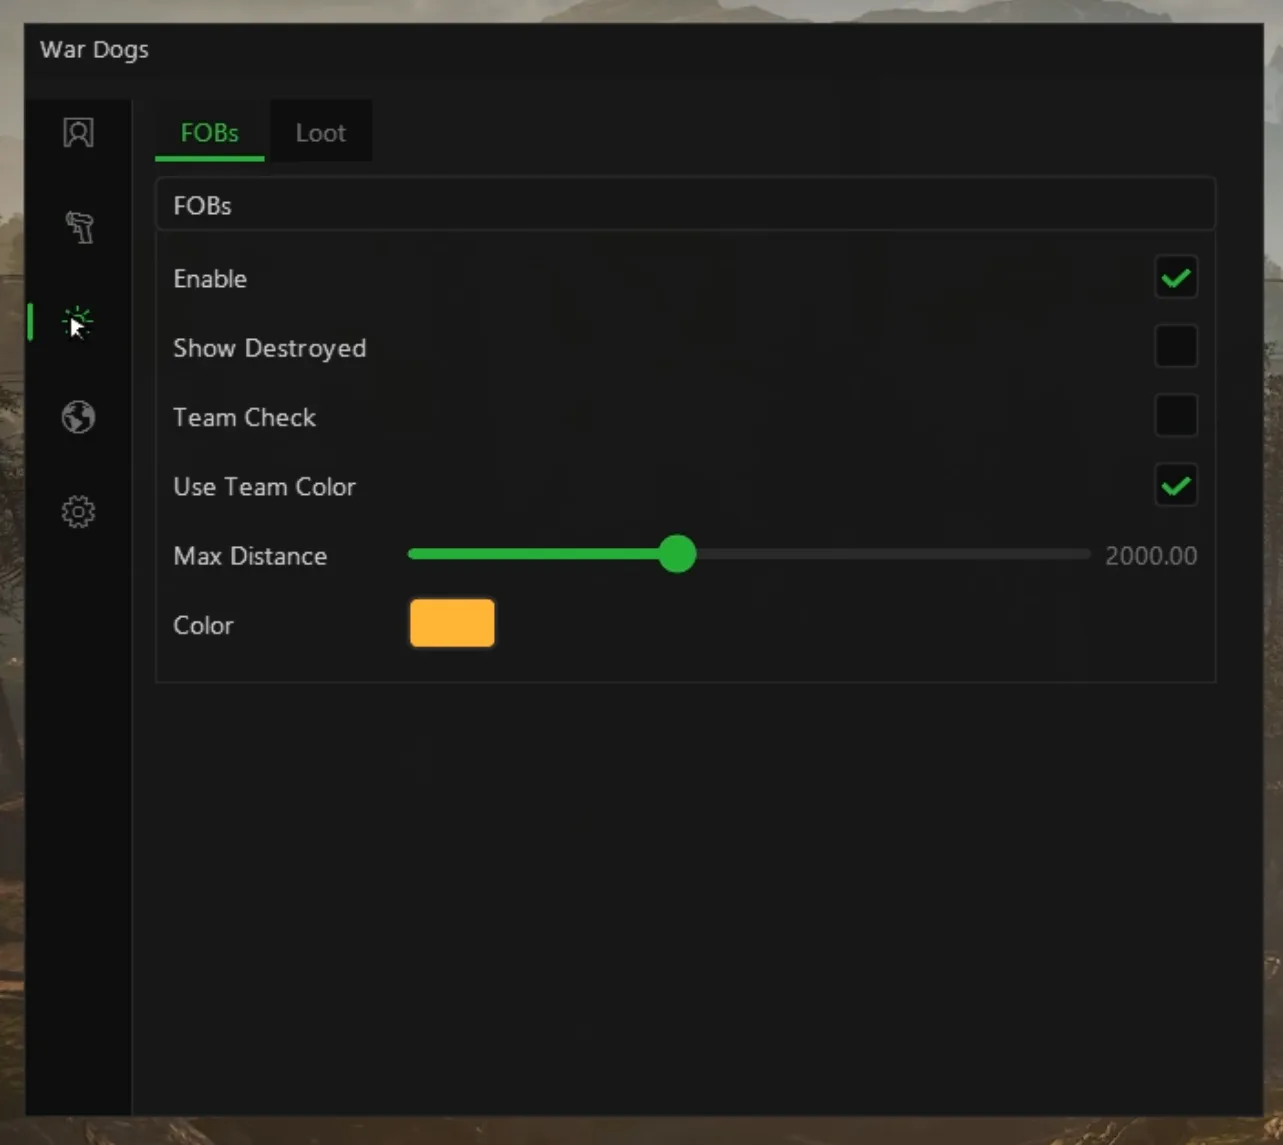Screen dimensions: 1283x1145
Task: Open the globe world sidebar icon
Action: 78,417
